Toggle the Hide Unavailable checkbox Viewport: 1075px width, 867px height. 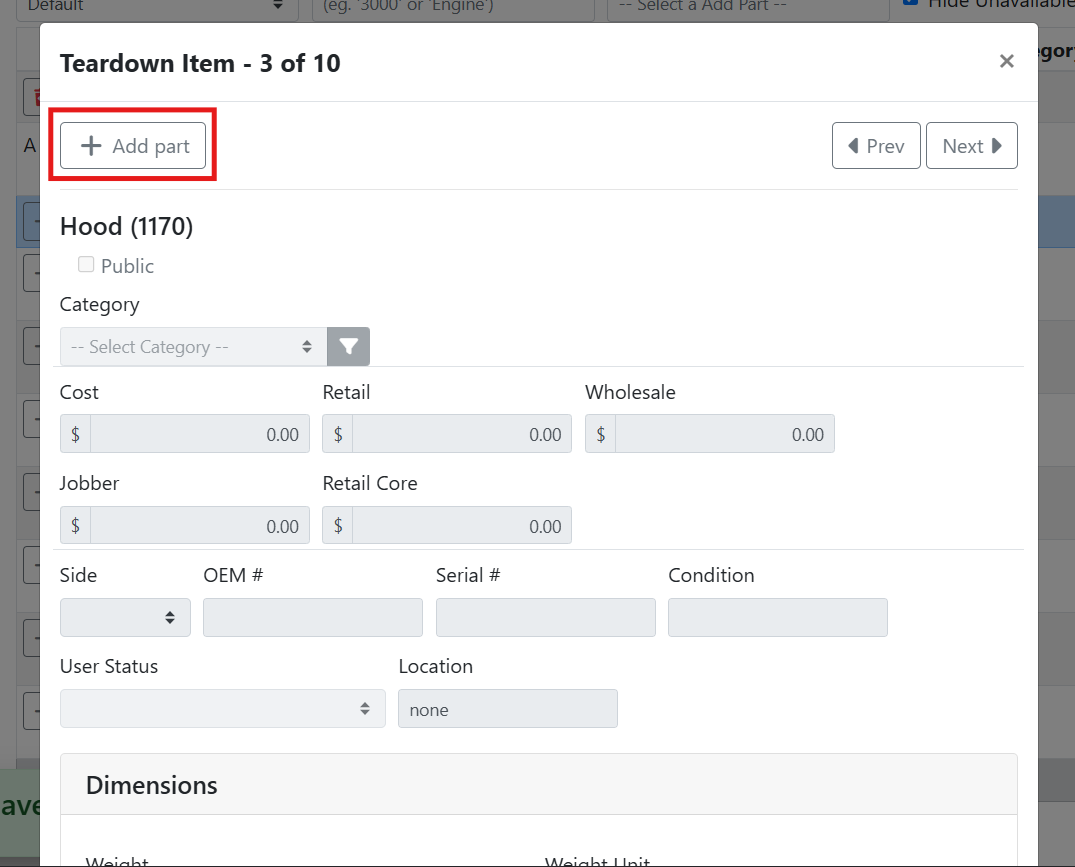[909, 3]
